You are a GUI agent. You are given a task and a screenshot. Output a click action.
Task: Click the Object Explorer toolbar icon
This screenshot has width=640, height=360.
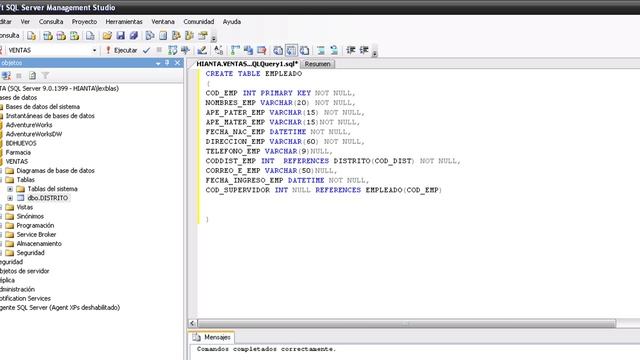click(x=176, y=36)
